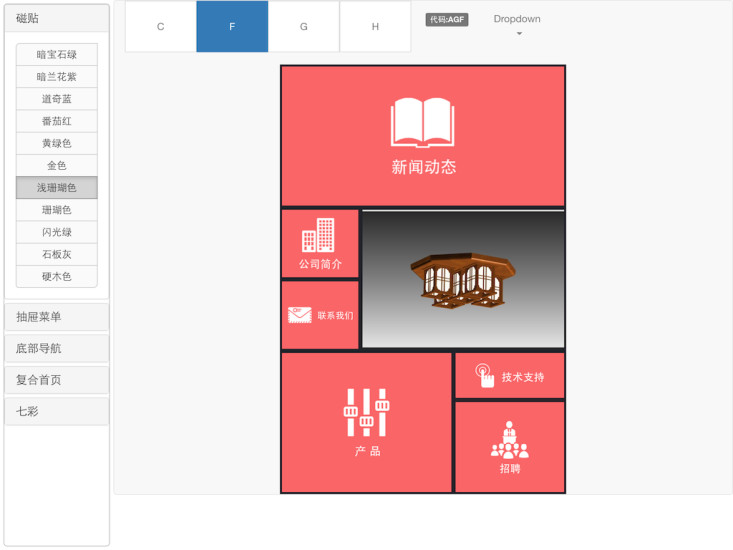Image resolution: width=733 pixels, height=550 pixels.
Task: Expand the 底部导航 accordion section
Action: coord(57,349)
